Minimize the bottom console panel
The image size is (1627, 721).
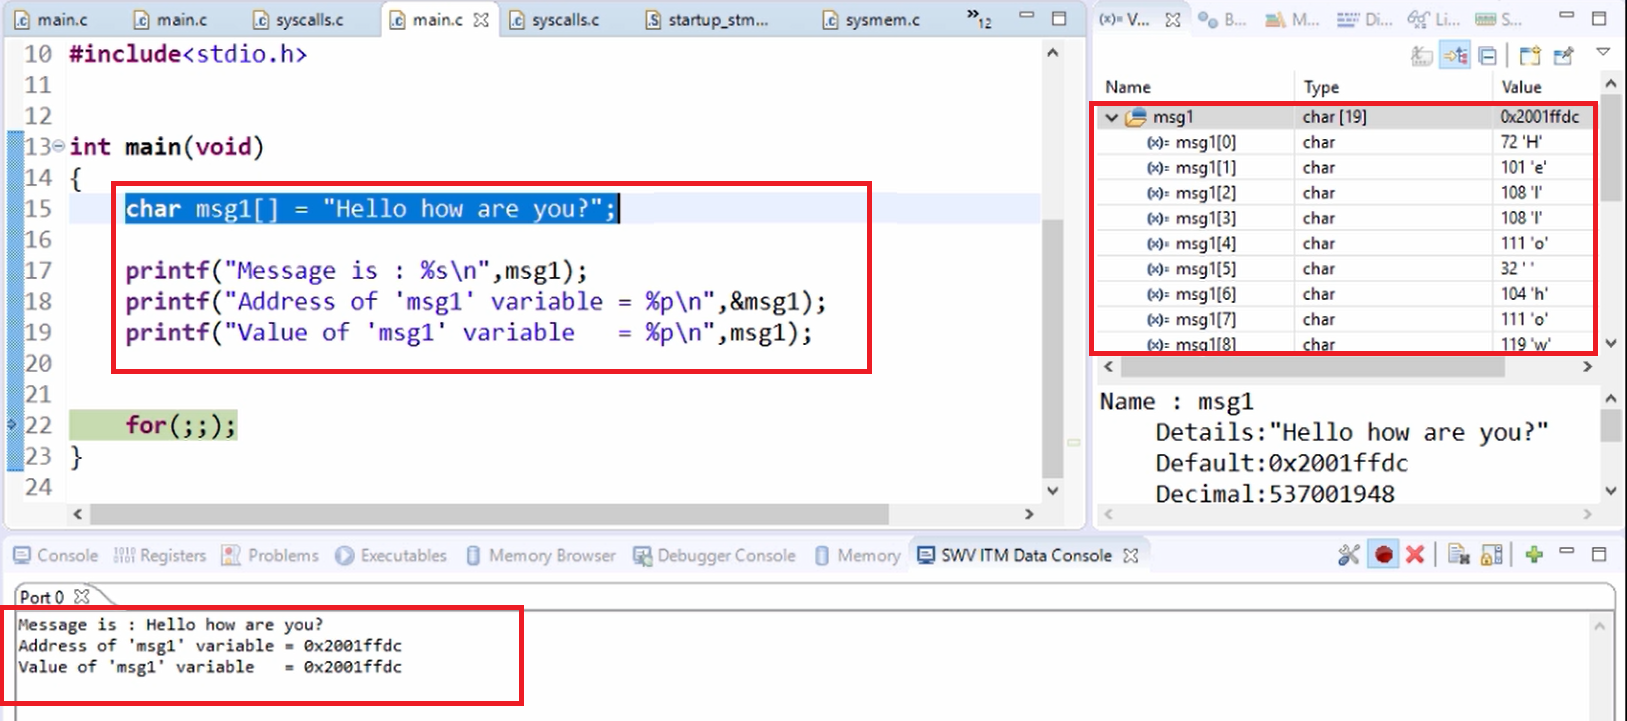(x=1566, y=552)
